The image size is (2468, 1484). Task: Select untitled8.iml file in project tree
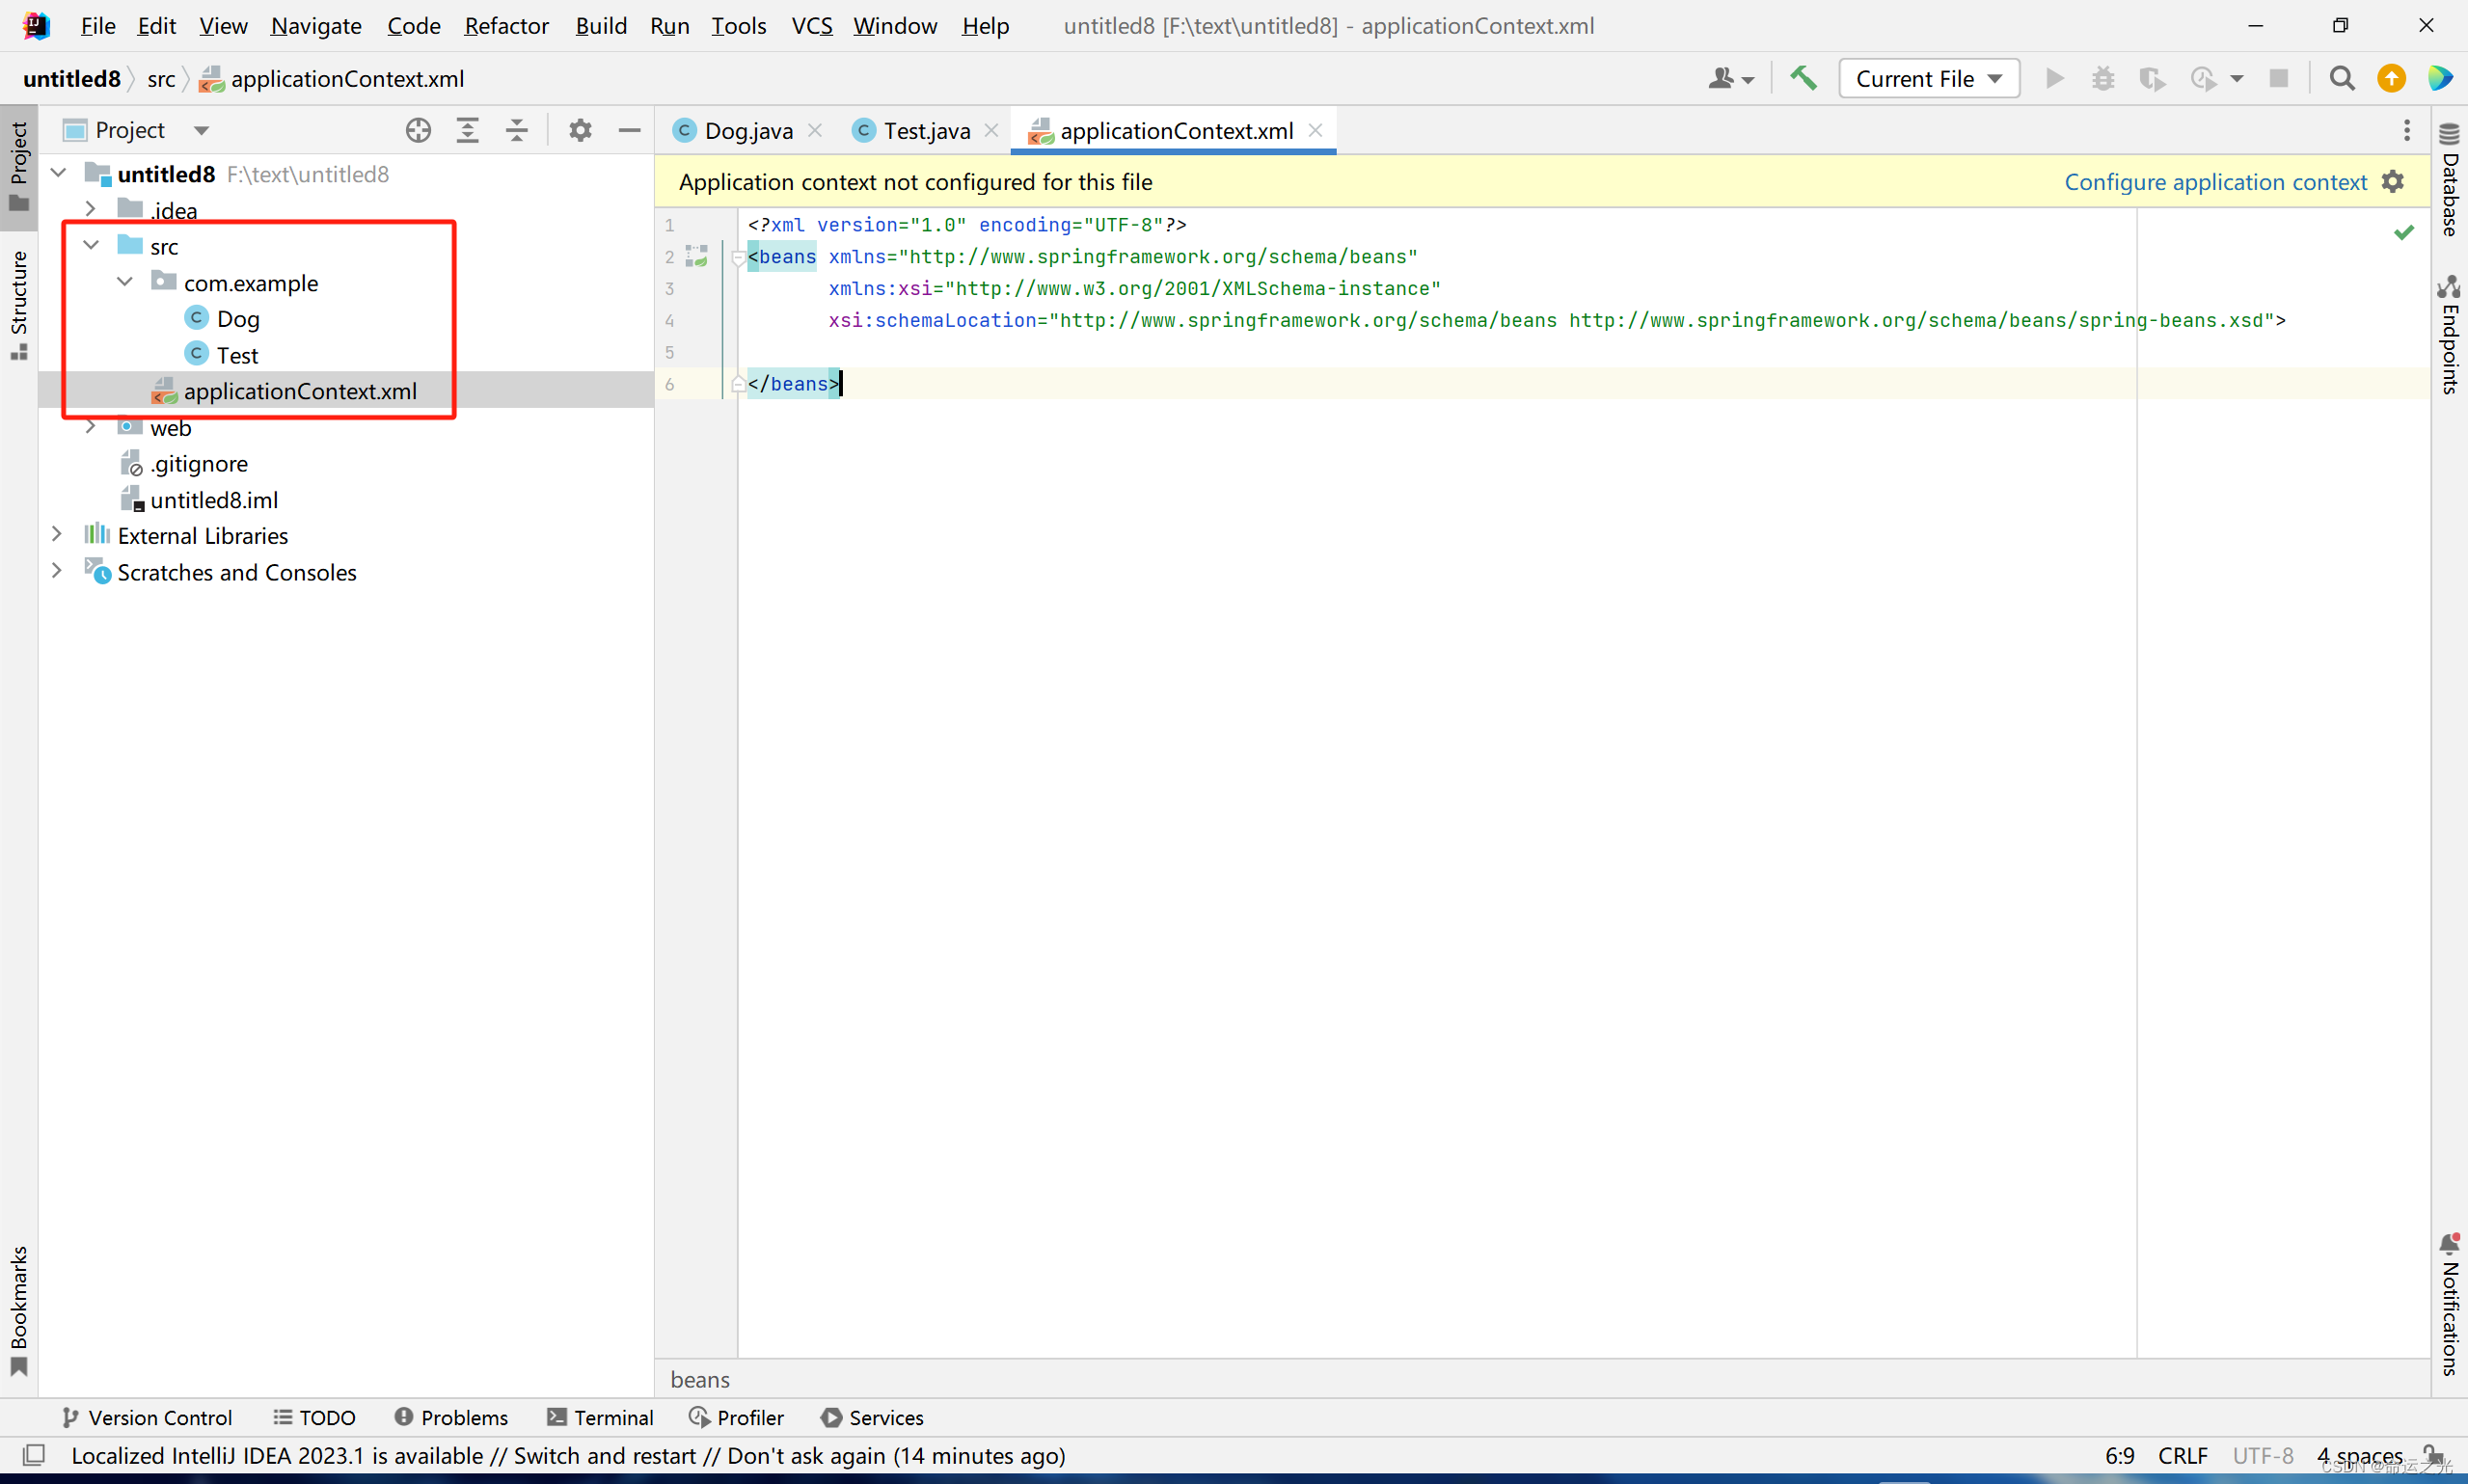point(213,500)
